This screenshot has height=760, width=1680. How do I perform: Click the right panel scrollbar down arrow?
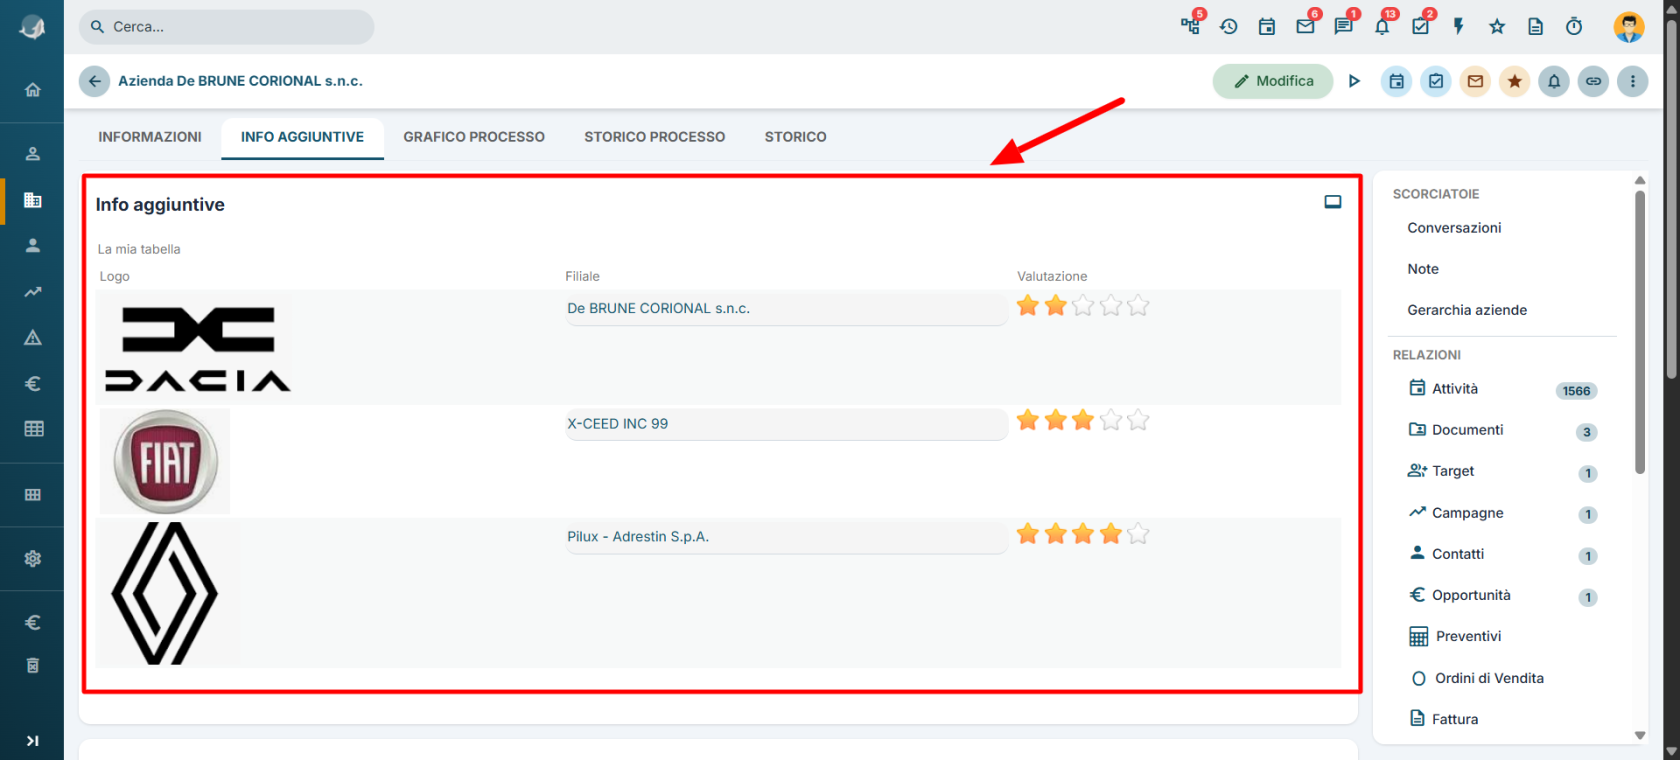pos(1640,735)
